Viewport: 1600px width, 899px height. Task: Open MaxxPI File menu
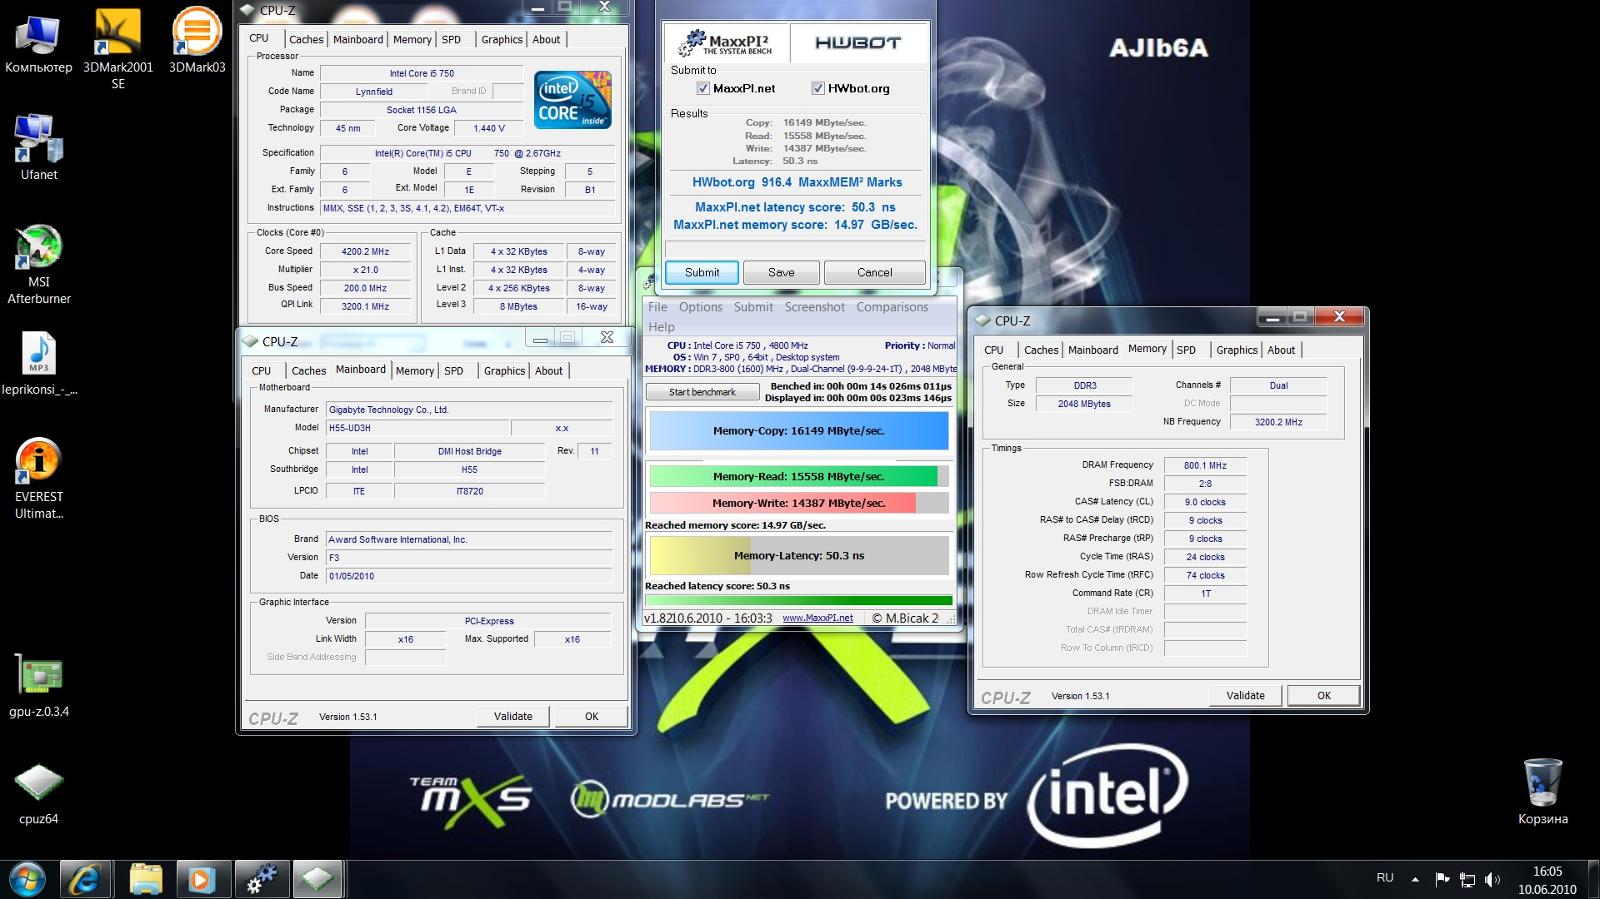pyautogui.click(x=657, y=307)
